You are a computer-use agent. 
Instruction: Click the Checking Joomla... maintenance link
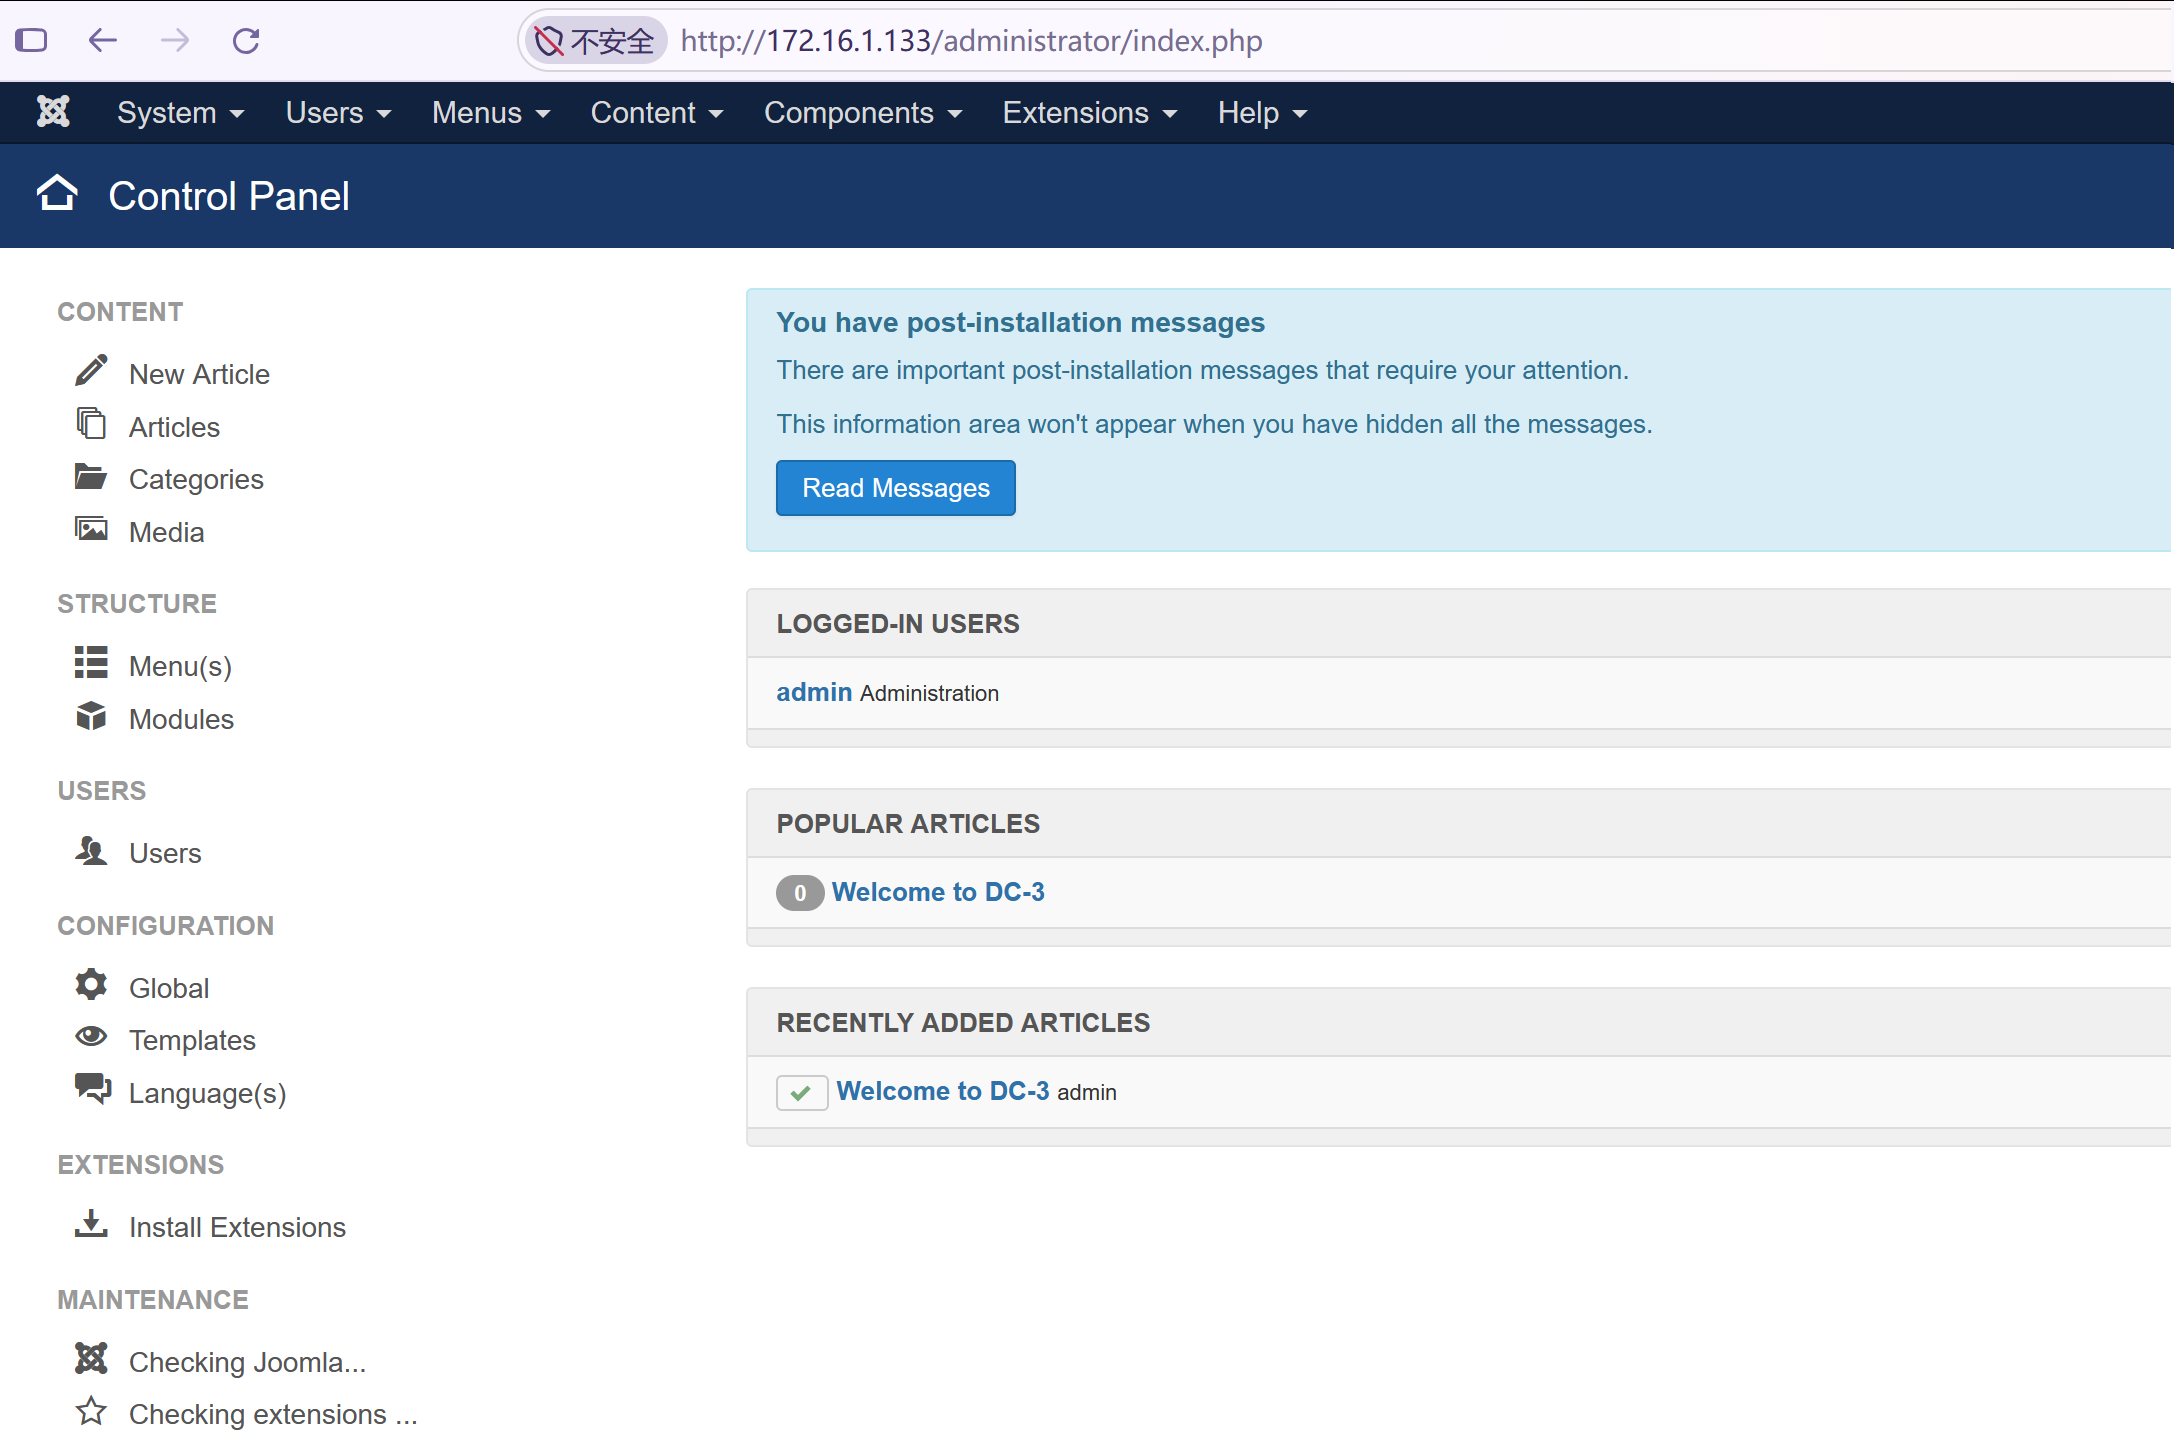coord(248,1362)
